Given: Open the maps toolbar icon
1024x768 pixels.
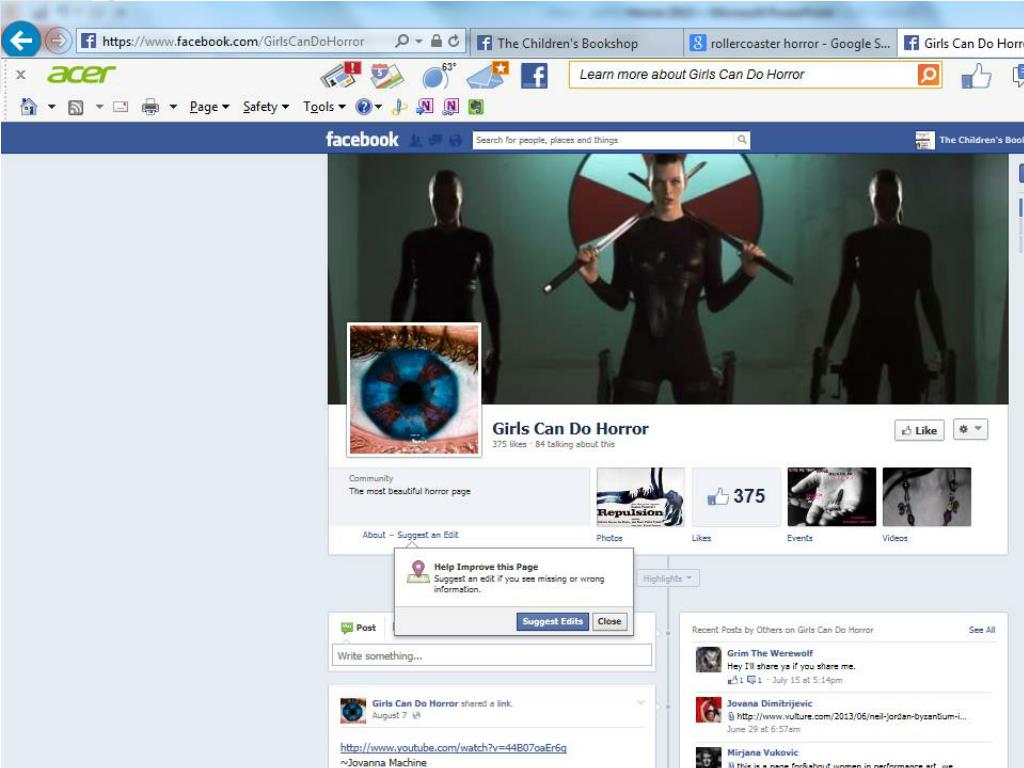Looking at the screenshot, I should tap(387, 76).
